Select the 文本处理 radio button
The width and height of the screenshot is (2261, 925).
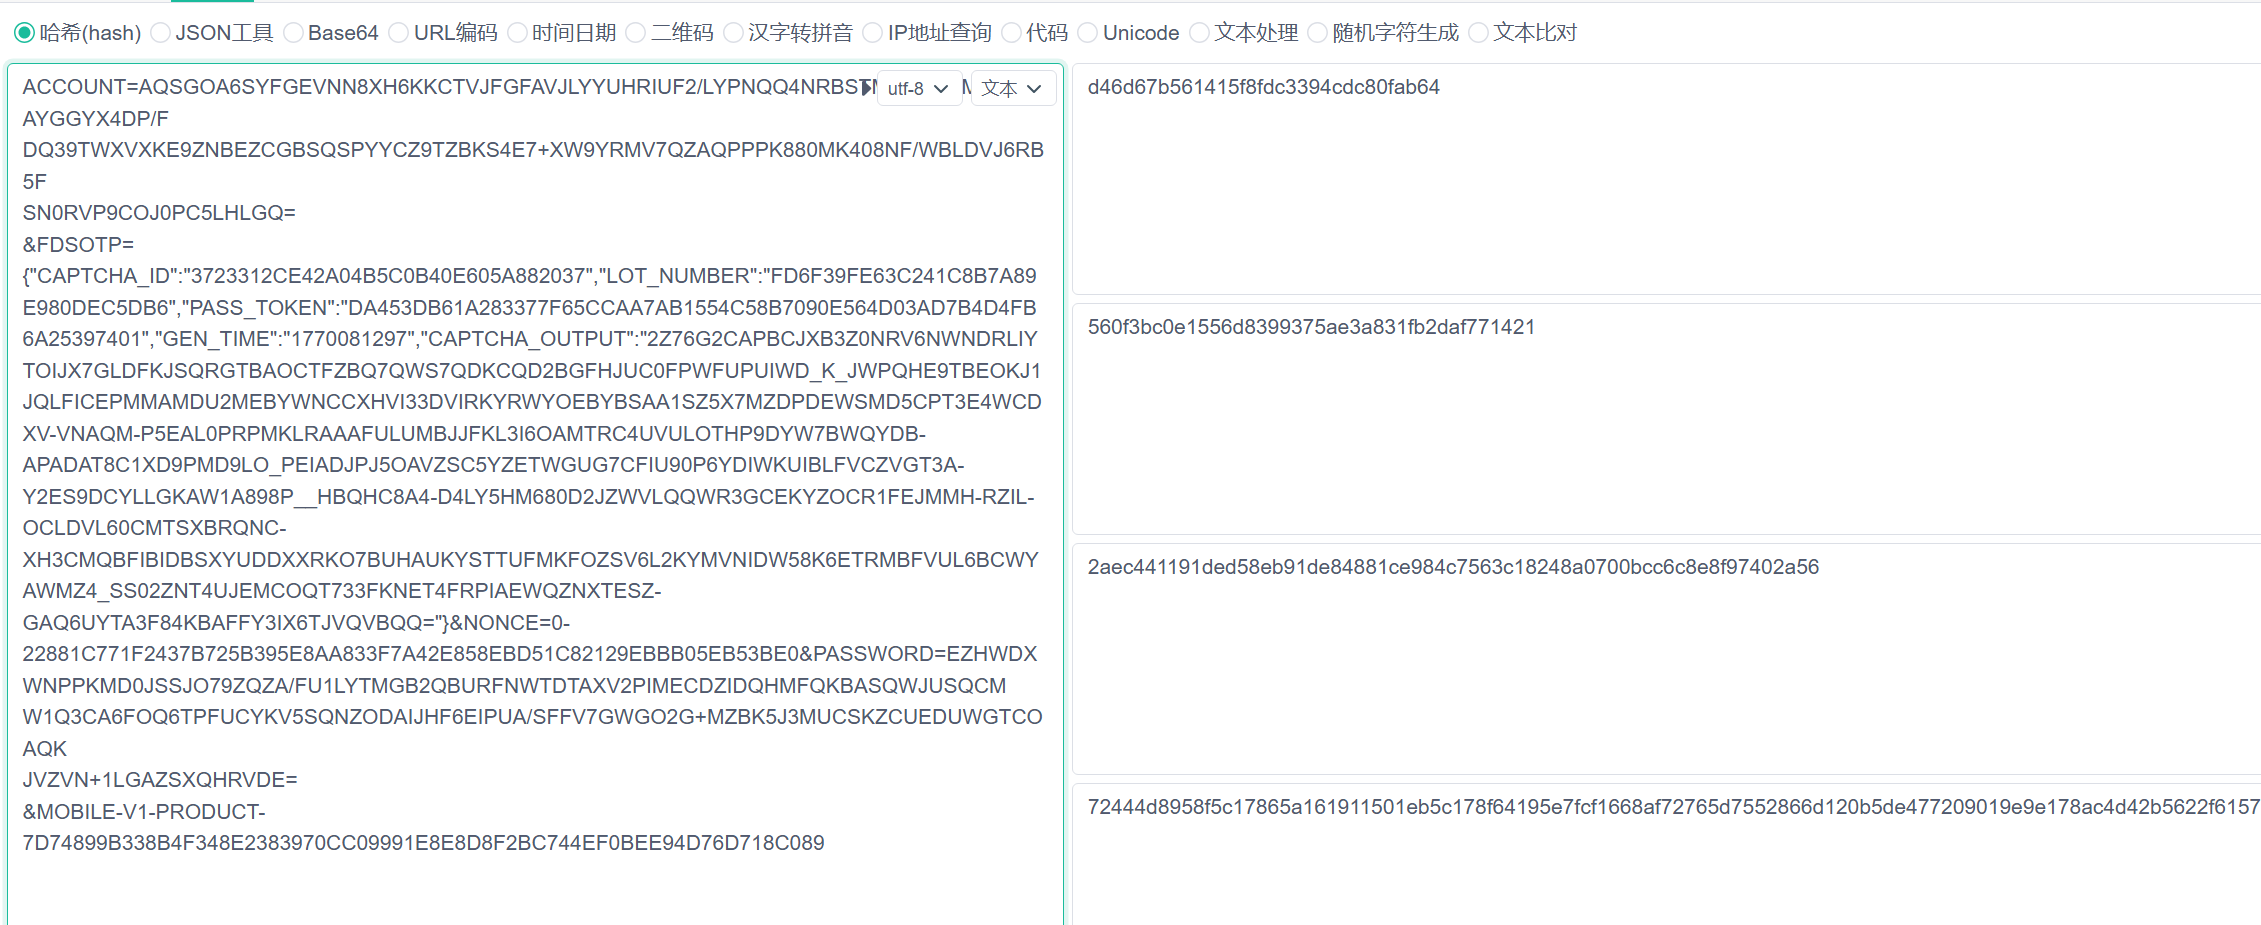(1200, 33)
